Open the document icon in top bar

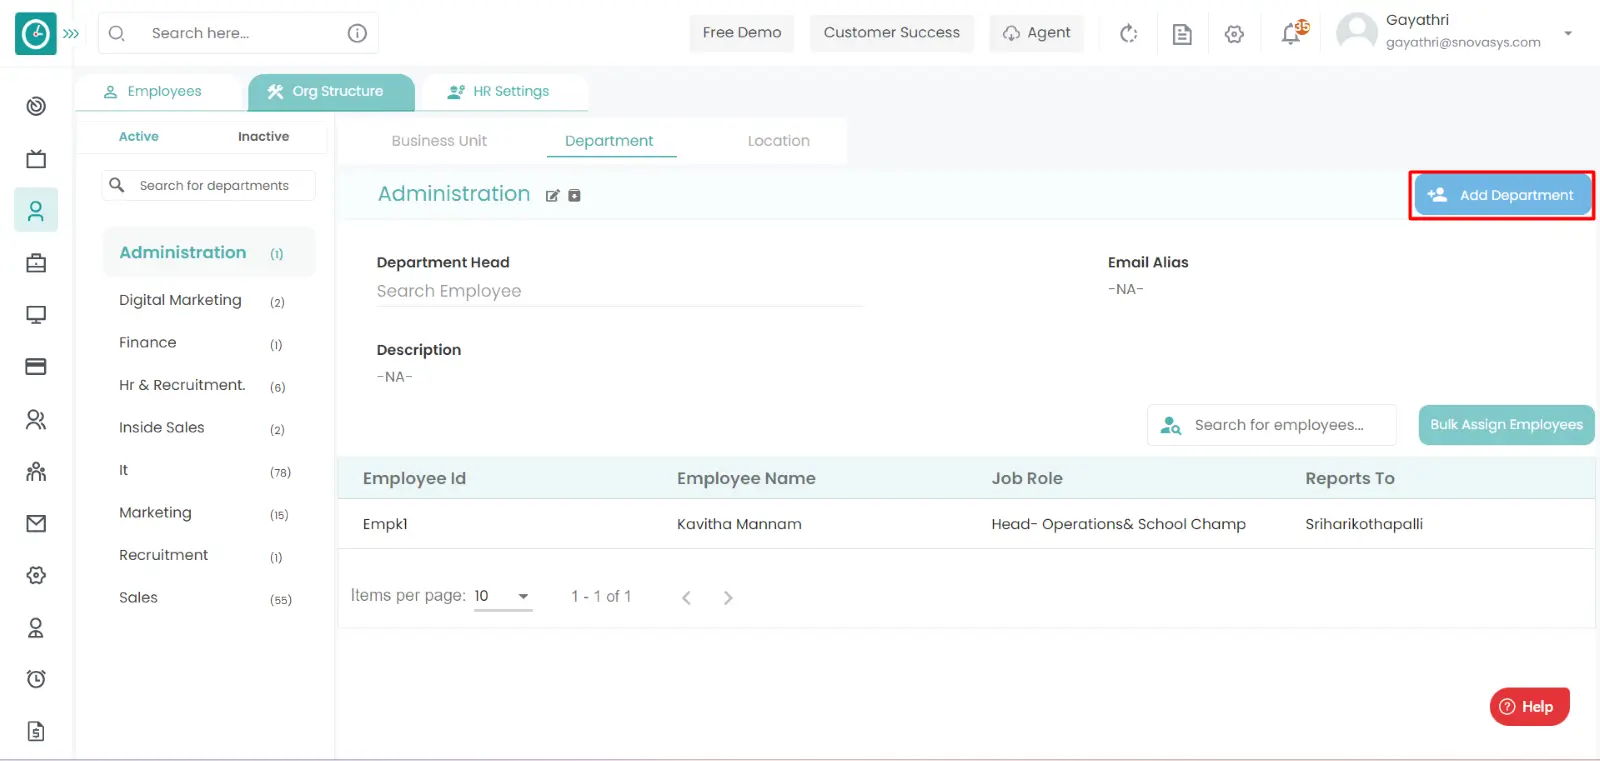pyautogui.click(x=1181, y=34)
